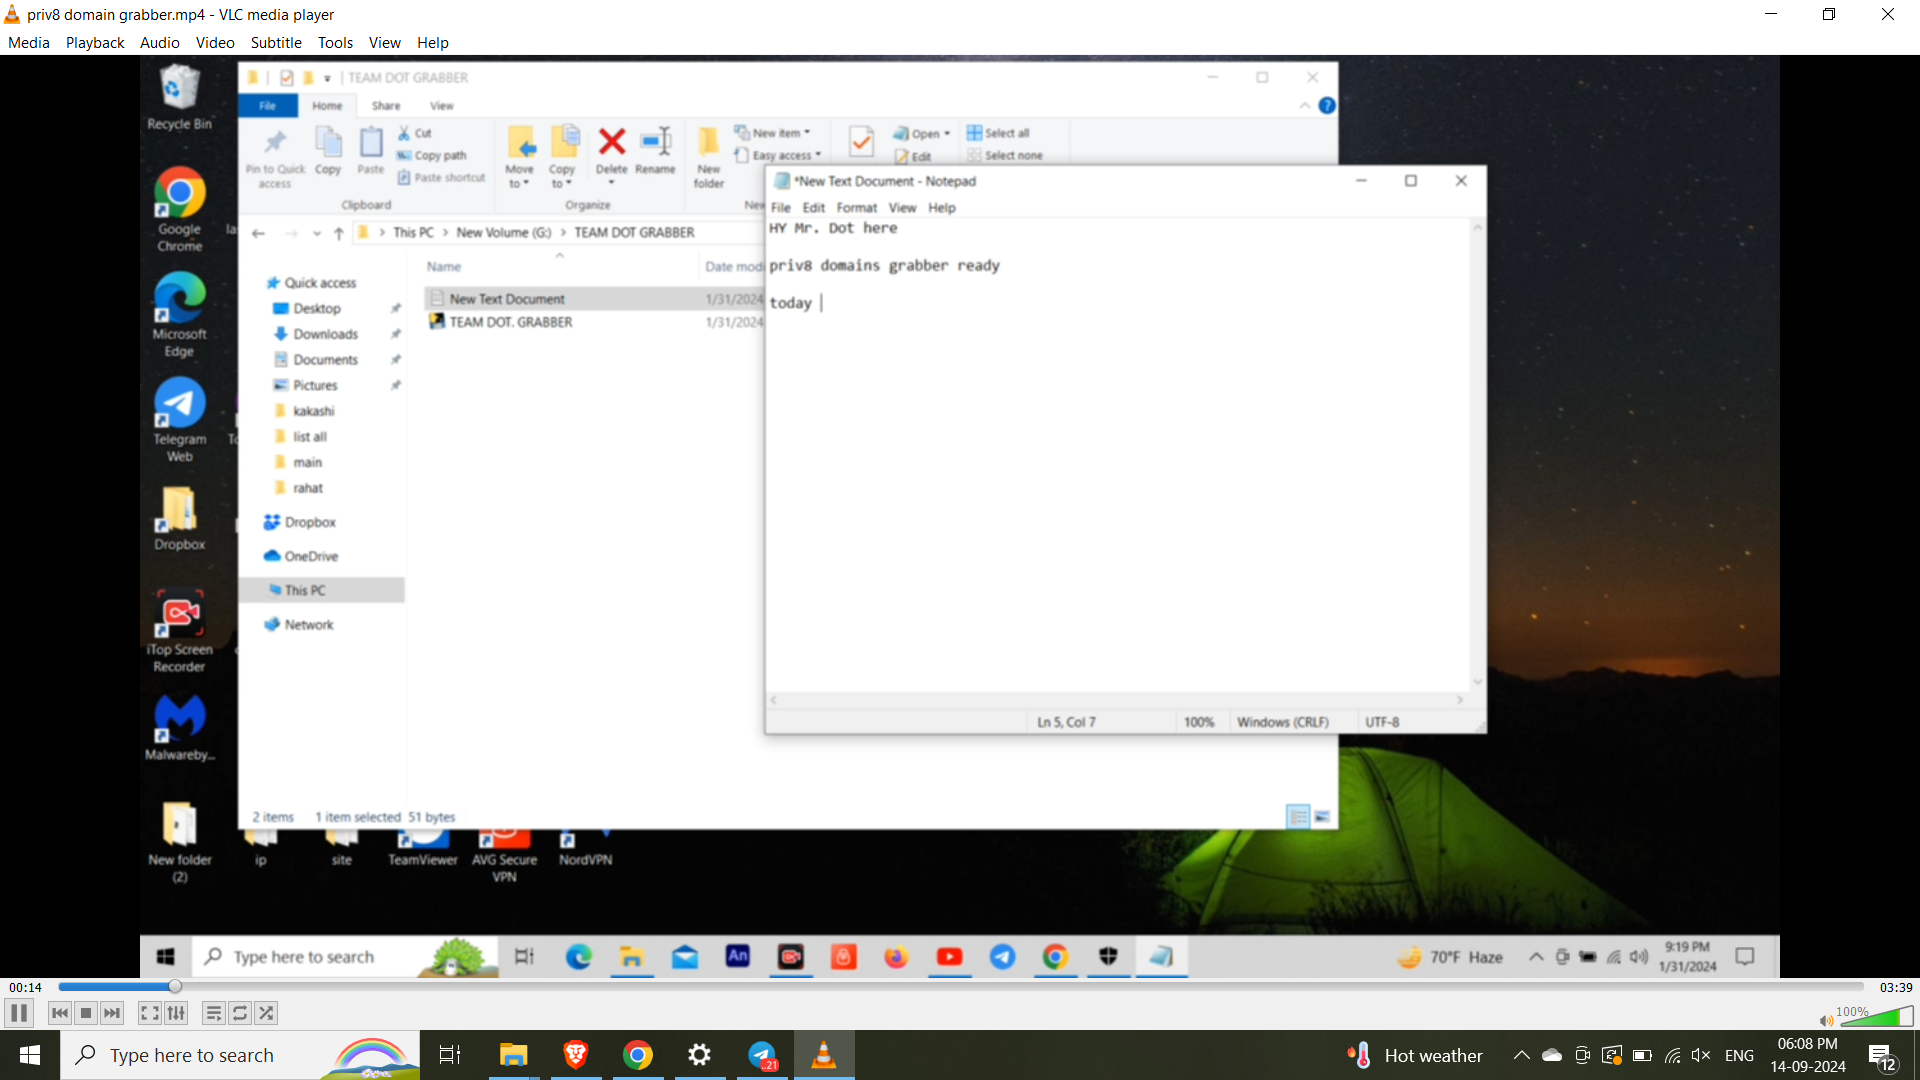Open VLC Media menu
This screenshot has height=1080, width=1920.
pyautogui.click(x=29, y=42)
